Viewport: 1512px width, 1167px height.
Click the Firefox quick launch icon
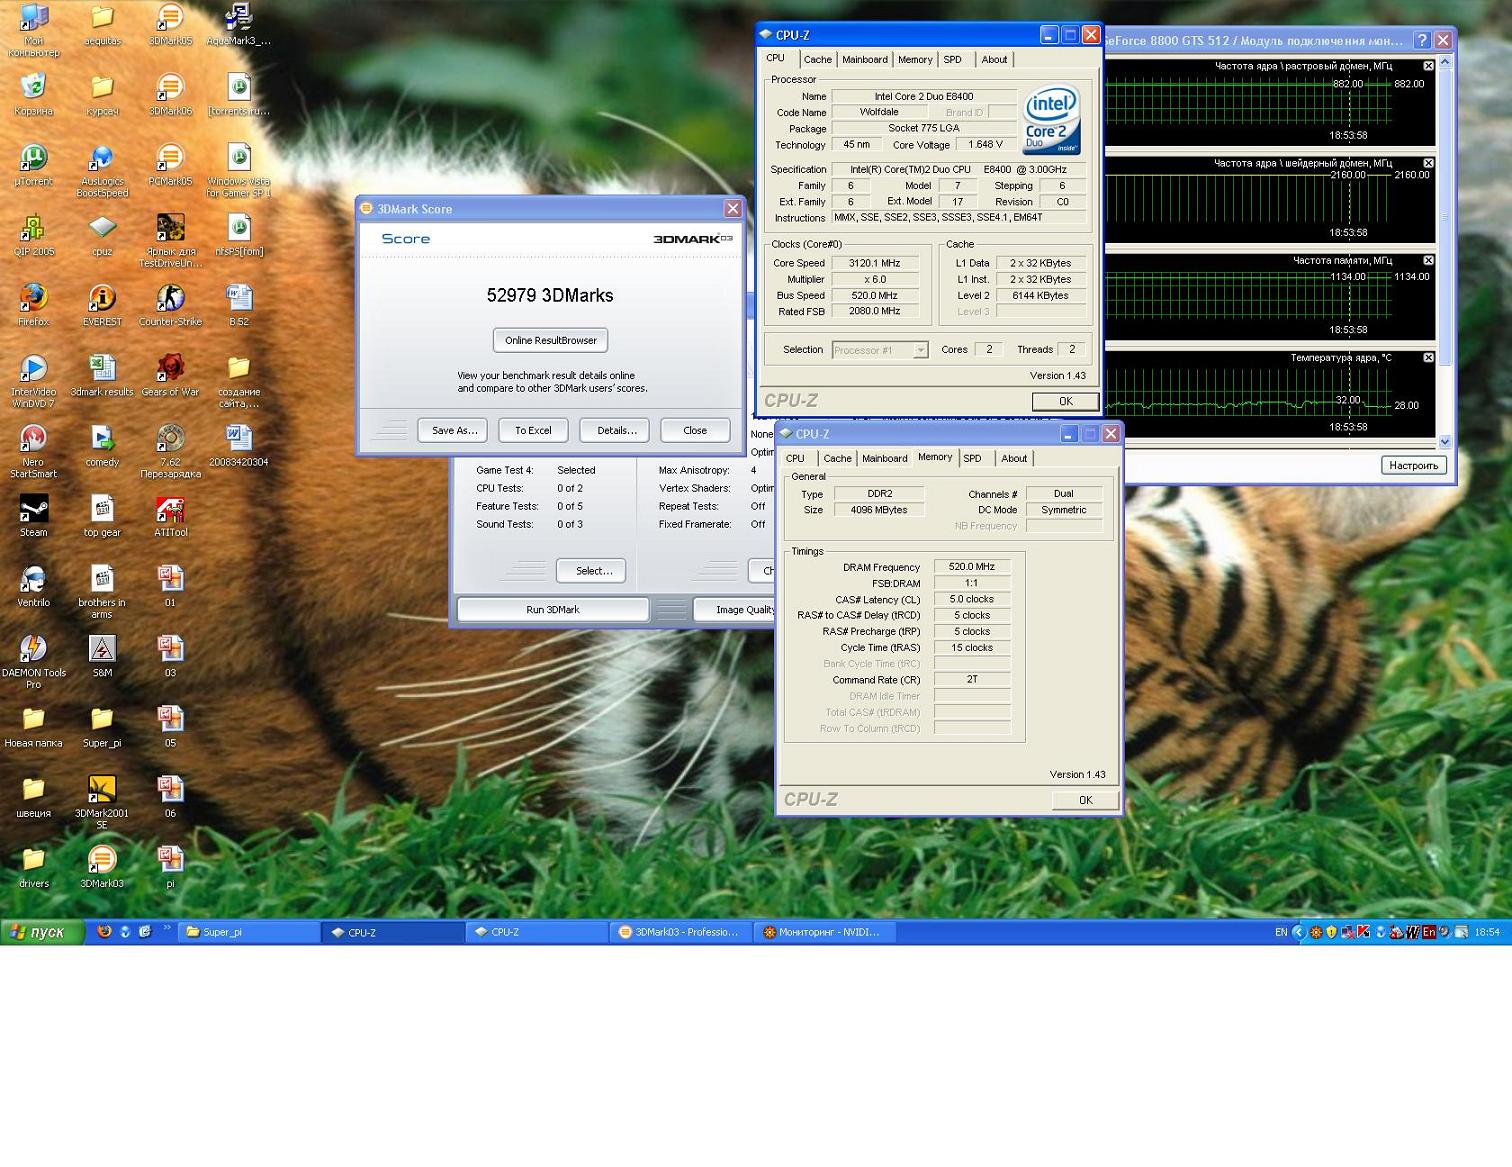pyautogui.click(x=103, y=931)
